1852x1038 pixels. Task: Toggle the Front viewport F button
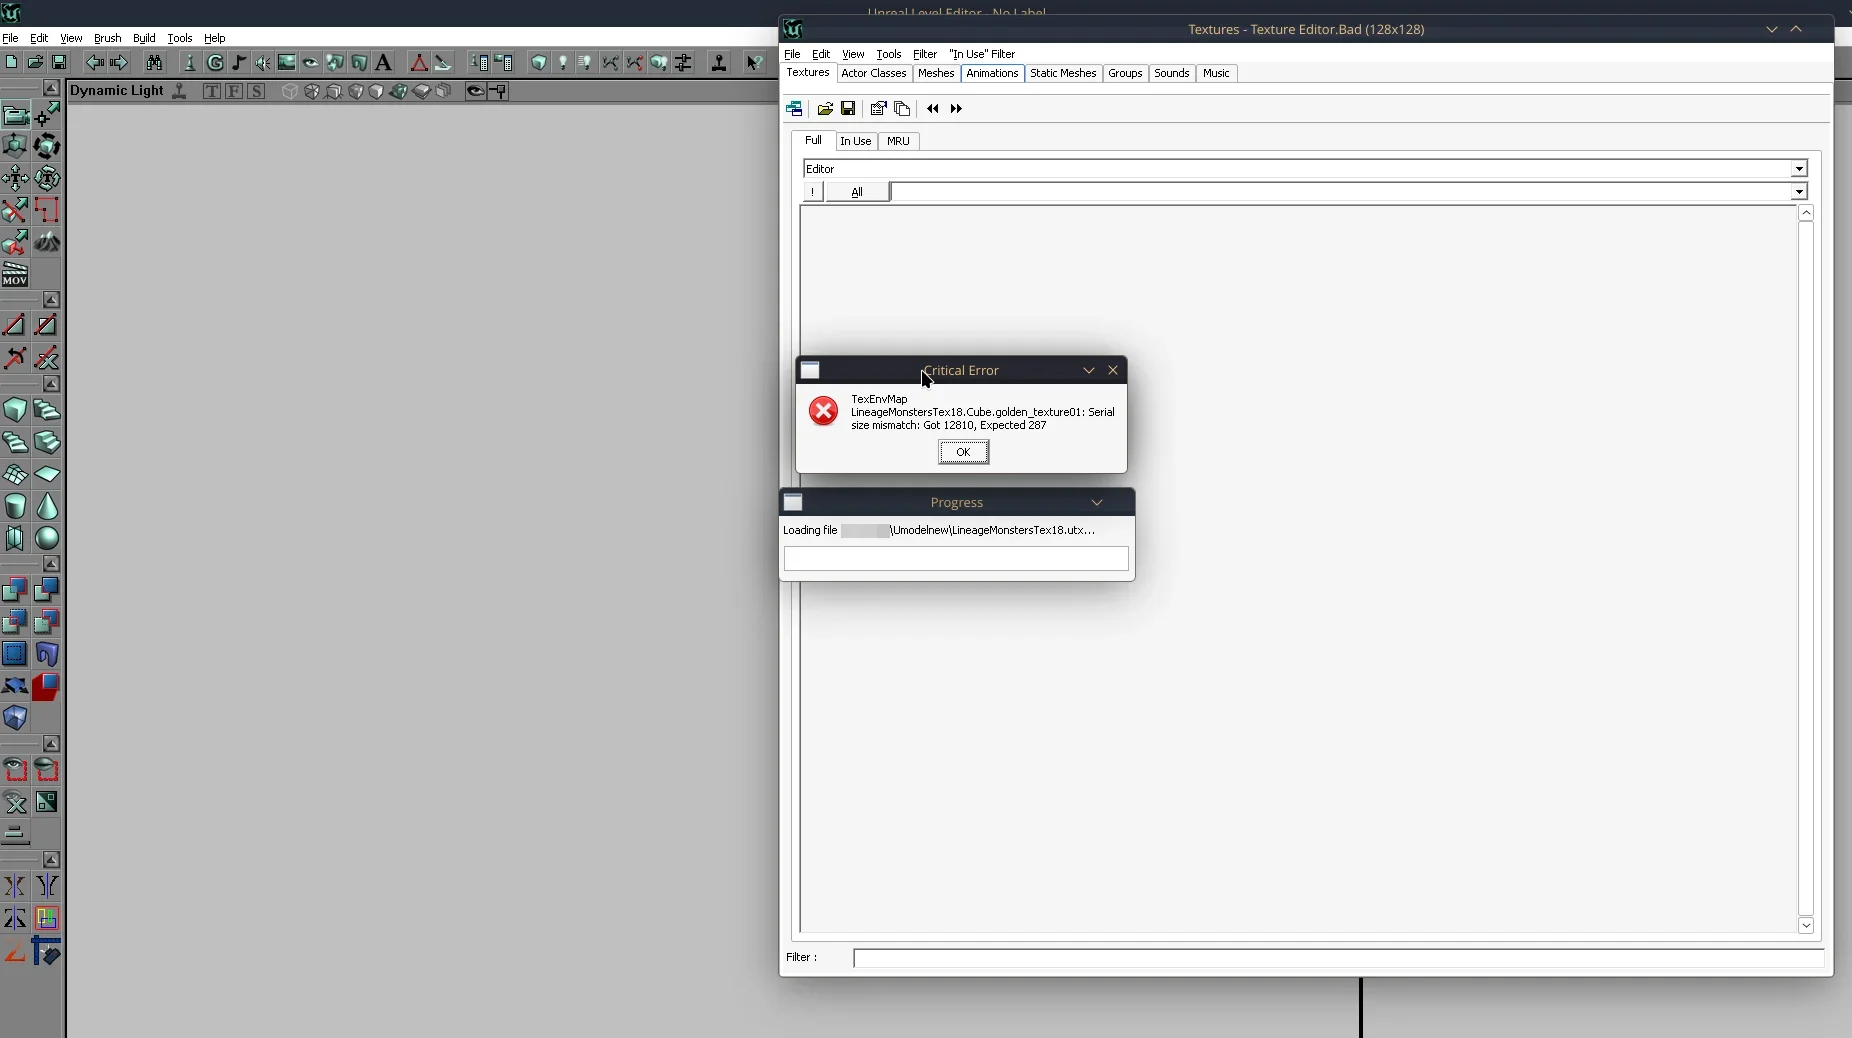click(234, 91)
